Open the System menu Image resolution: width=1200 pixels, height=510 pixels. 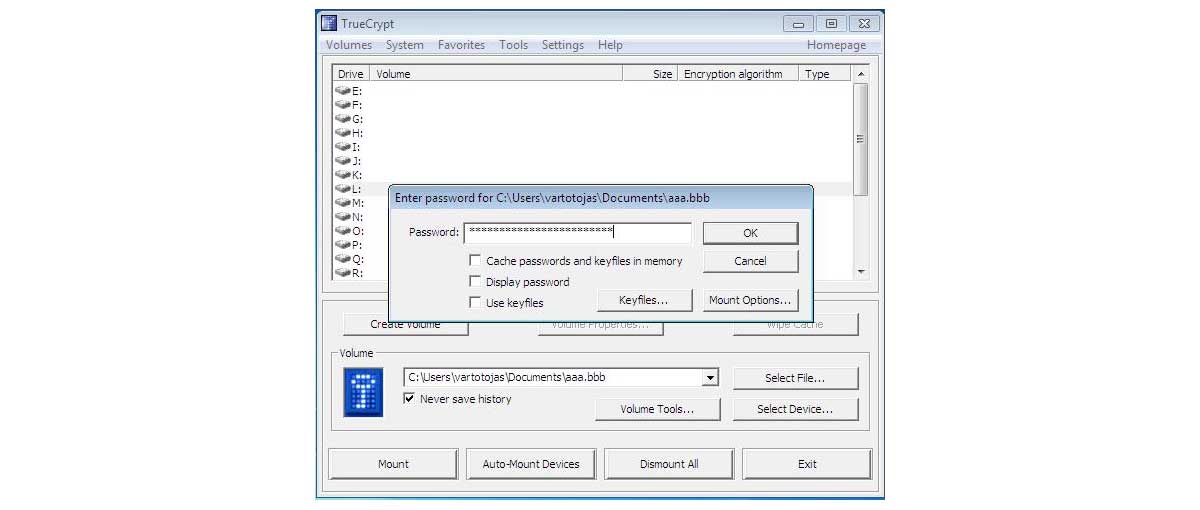point(405,45)
